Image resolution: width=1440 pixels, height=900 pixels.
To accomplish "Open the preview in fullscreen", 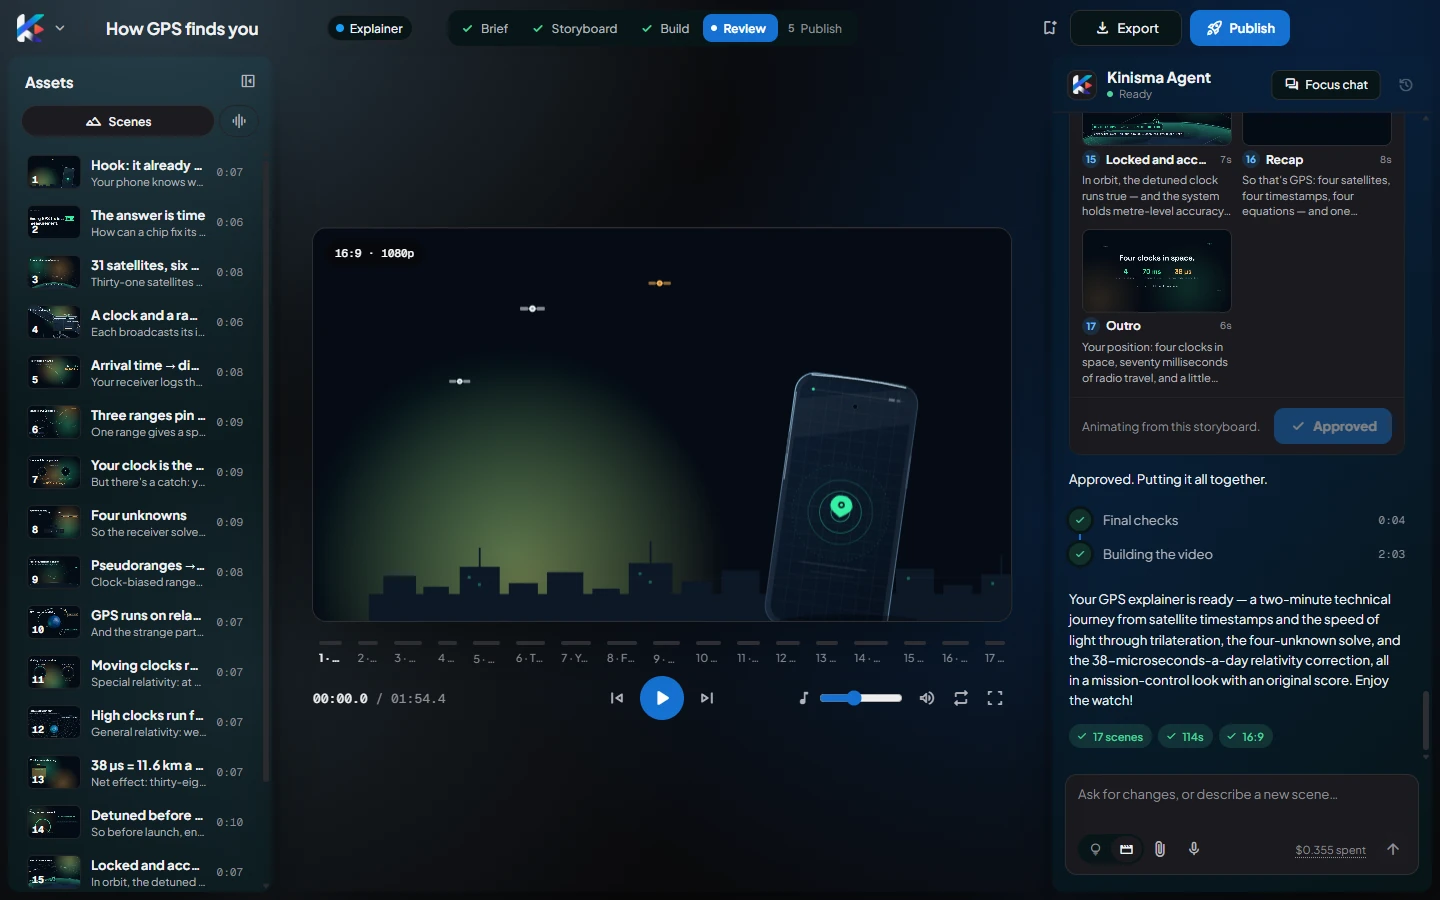I will (x=995, y=698).
